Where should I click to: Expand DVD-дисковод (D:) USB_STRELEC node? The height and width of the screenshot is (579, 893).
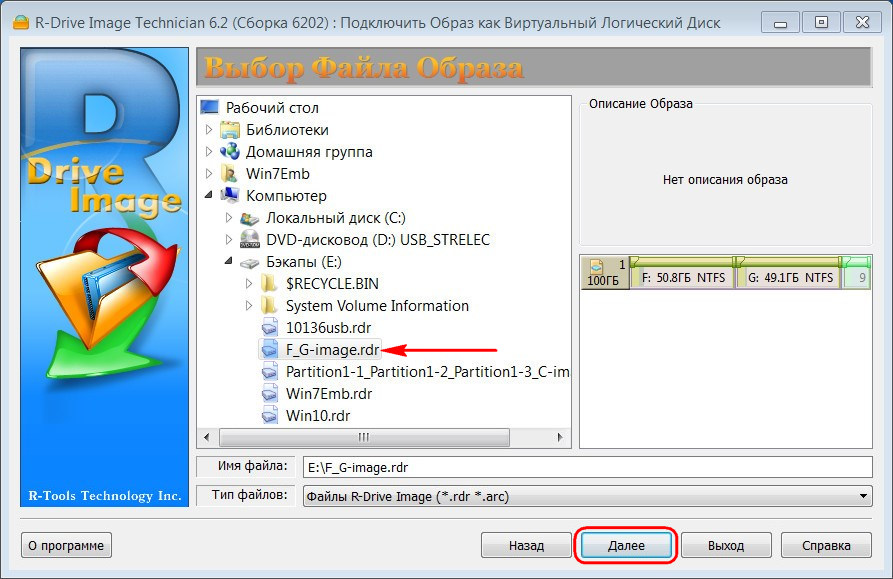228,240
